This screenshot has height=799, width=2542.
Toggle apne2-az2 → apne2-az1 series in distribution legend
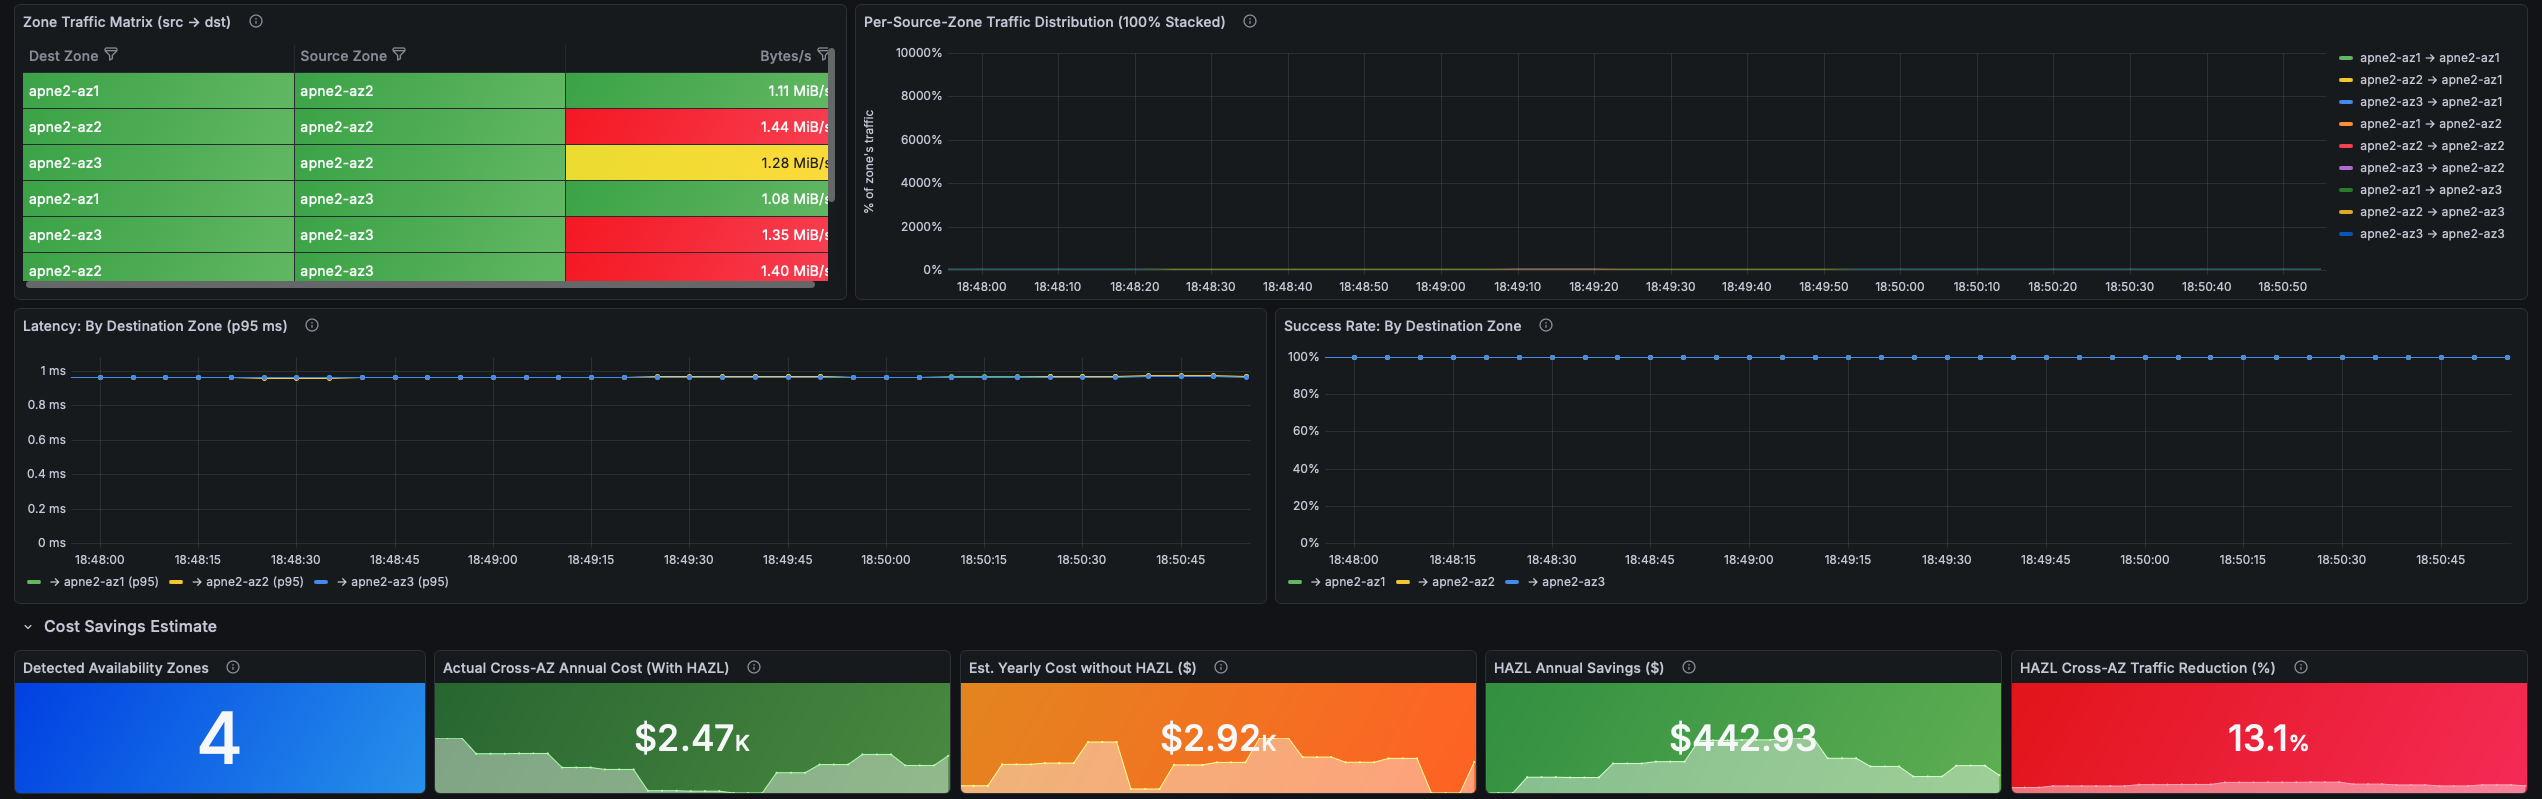pyautogui.click(x=2431, y=80)
